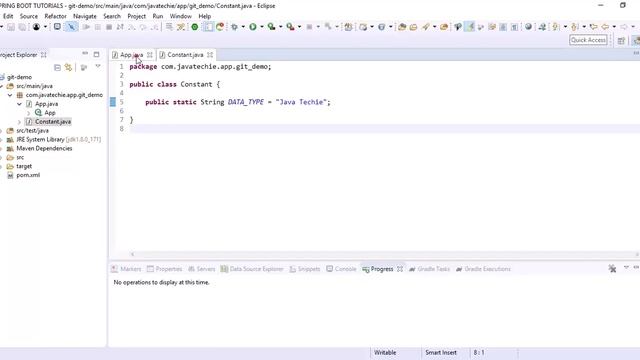Switch to the Markers tab
640x360 pixels.
tap(126, 269)
